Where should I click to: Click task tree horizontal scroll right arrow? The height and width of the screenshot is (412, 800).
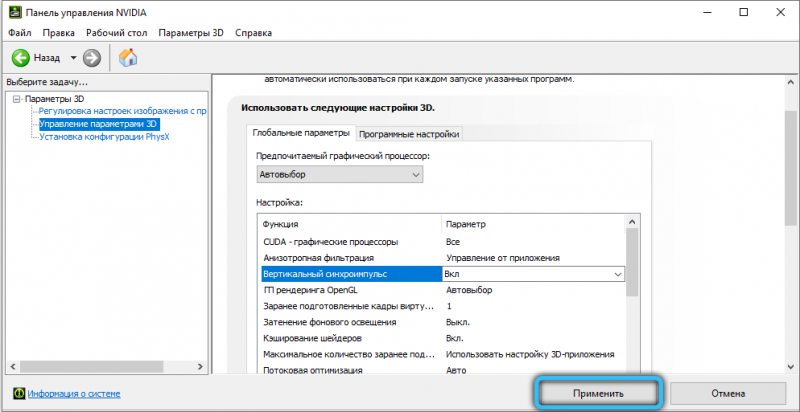click(x=200, y=367)
